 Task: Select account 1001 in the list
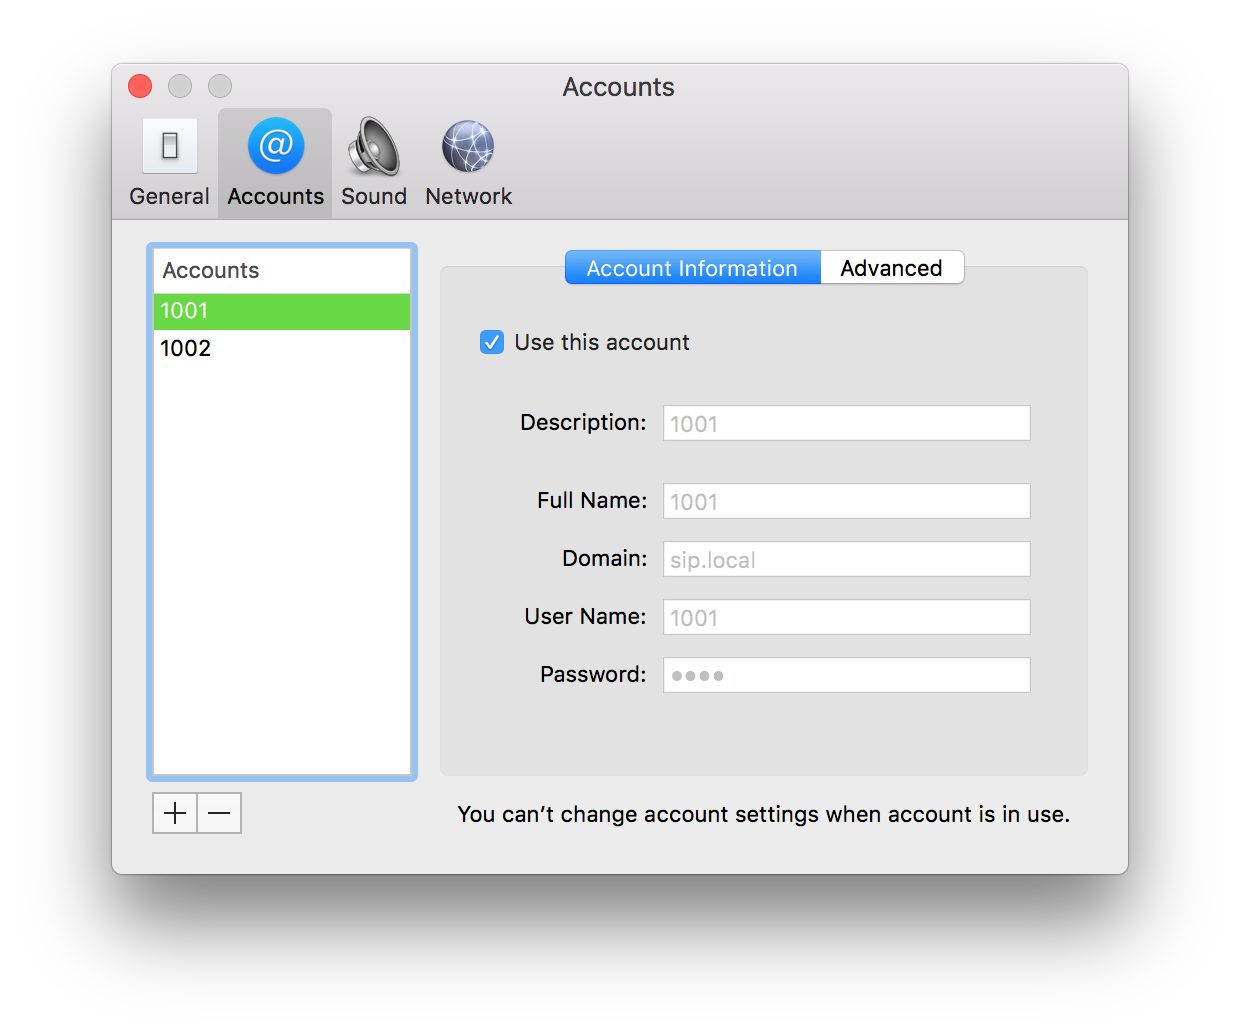click(282, 311)
